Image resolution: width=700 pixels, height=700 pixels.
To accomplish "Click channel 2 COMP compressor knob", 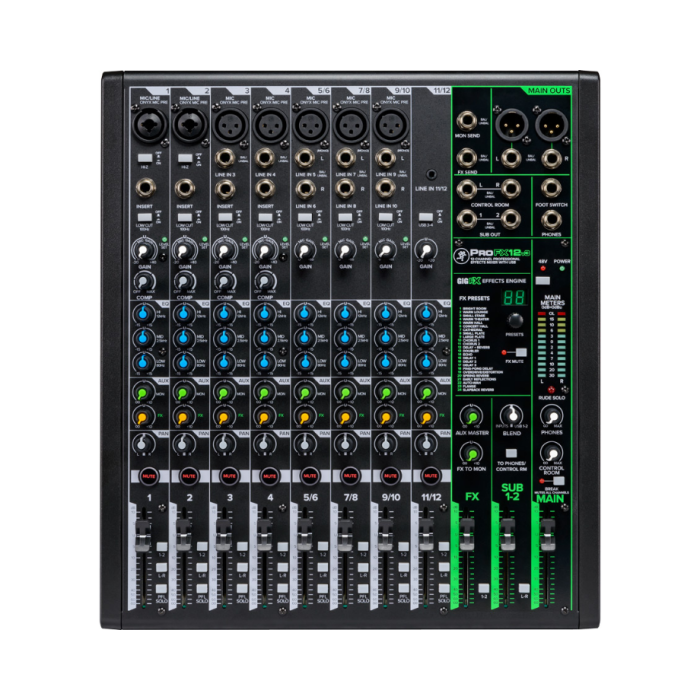I will (x=184, y=282).
